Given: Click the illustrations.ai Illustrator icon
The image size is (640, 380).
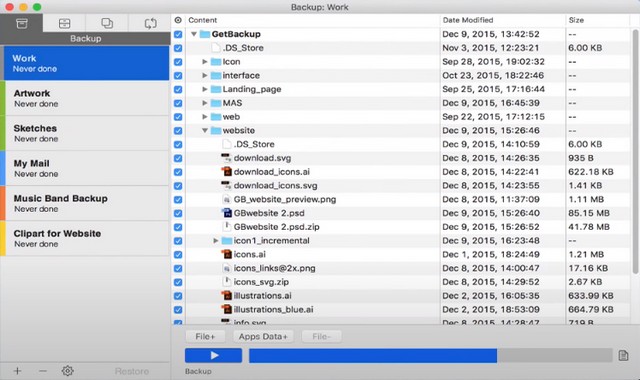Looking at the screenshot, I should click(227, 296).
